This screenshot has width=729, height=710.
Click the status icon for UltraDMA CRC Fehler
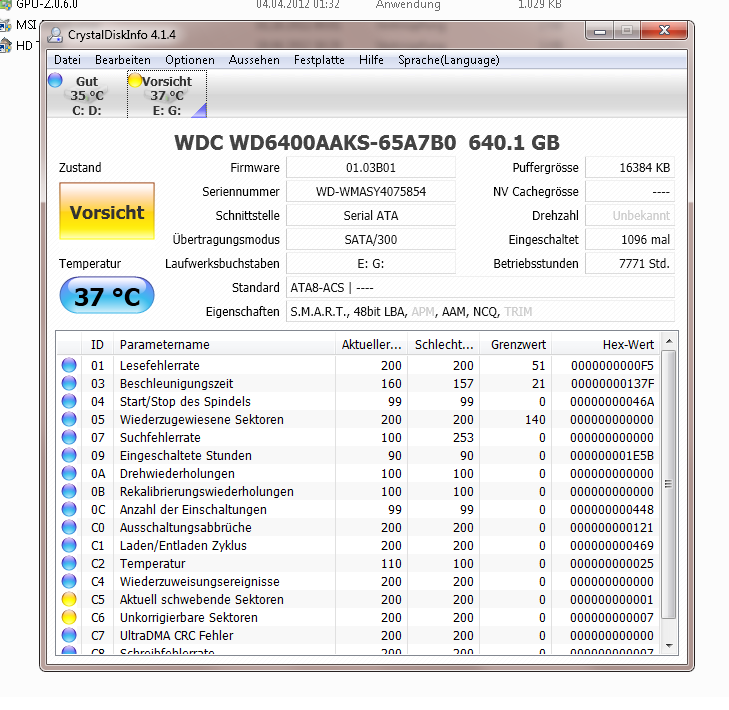pyautogui.click(x=69, y=636)
